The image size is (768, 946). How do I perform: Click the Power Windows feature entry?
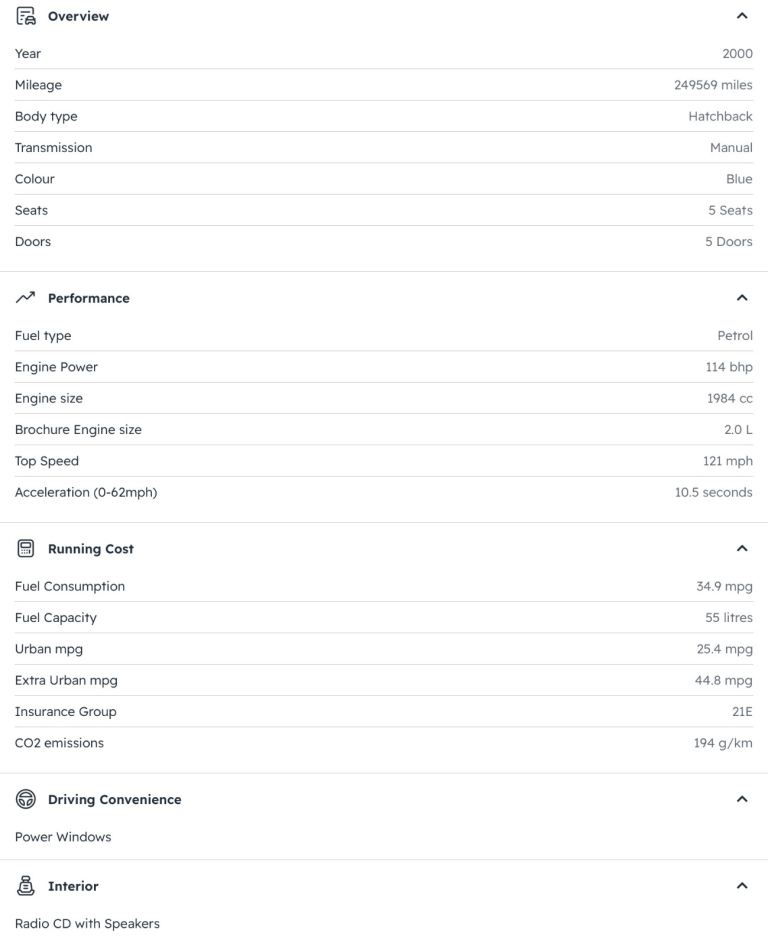(x=63, y=837)
